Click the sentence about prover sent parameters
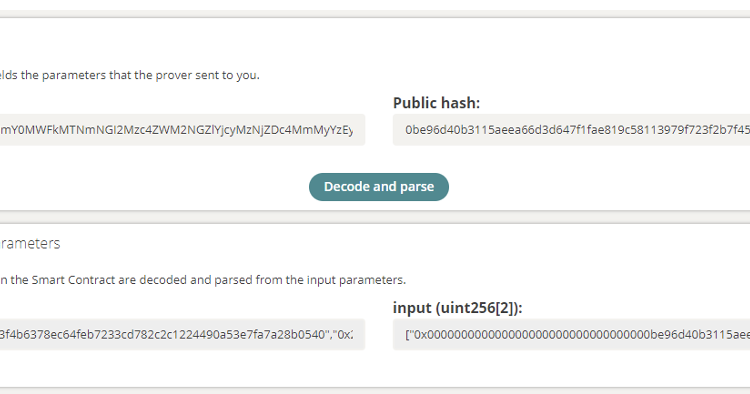This screenshot has width=750, height=394. [x=130, y=75]
